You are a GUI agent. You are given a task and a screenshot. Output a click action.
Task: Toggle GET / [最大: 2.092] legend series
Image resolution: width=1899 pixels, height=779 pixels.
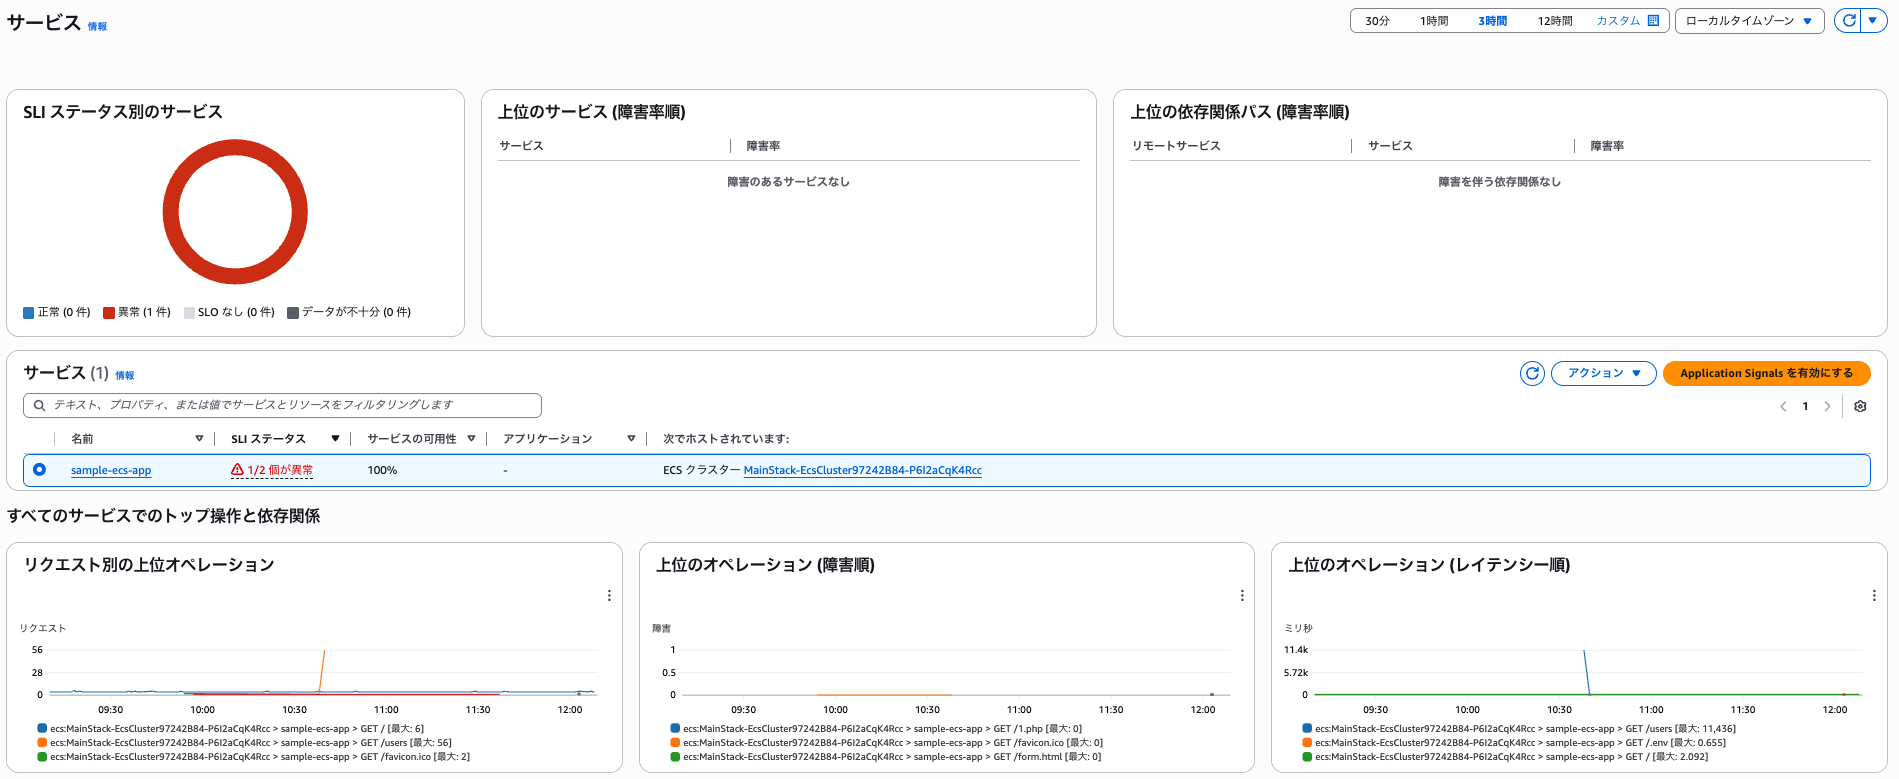point(1506,757)
